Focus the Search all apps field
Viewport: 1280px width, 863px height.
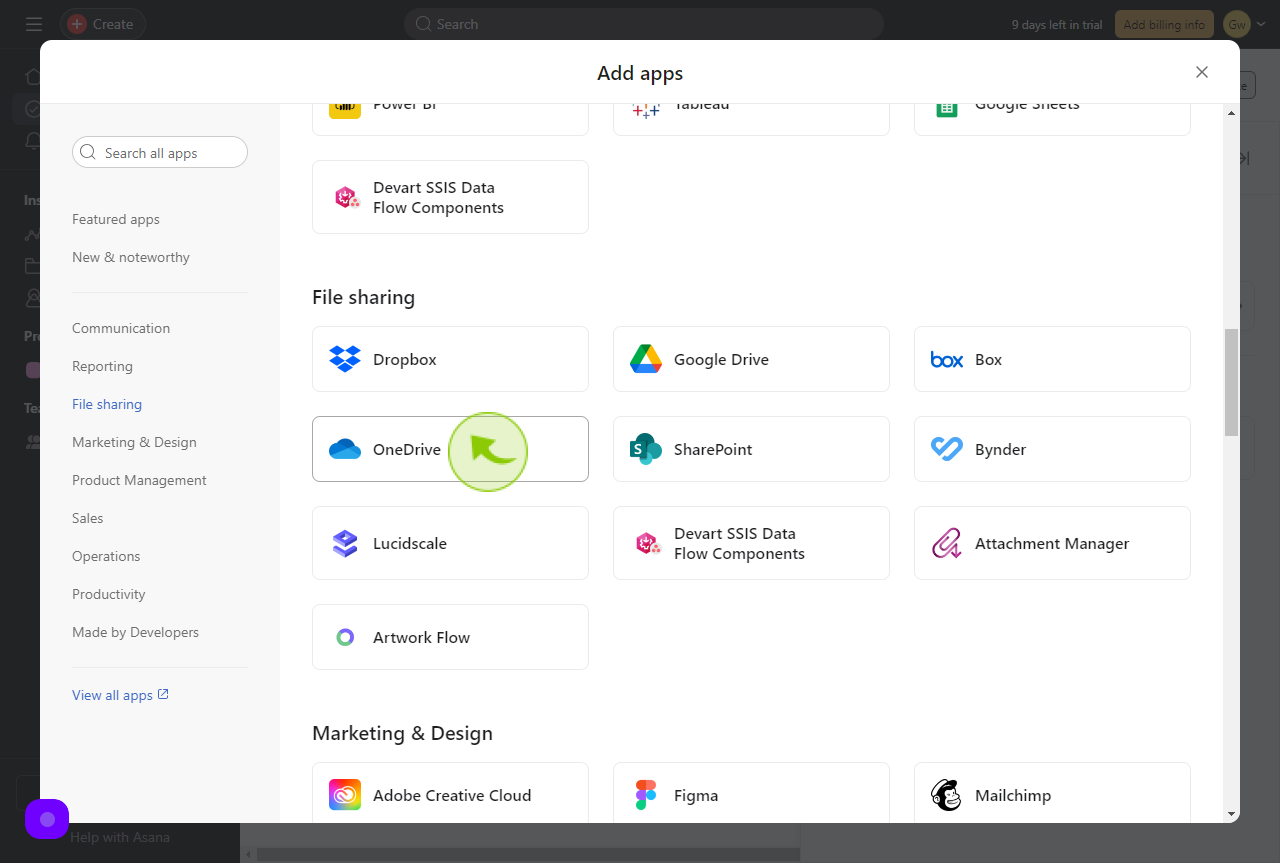(x=160, y=153)
